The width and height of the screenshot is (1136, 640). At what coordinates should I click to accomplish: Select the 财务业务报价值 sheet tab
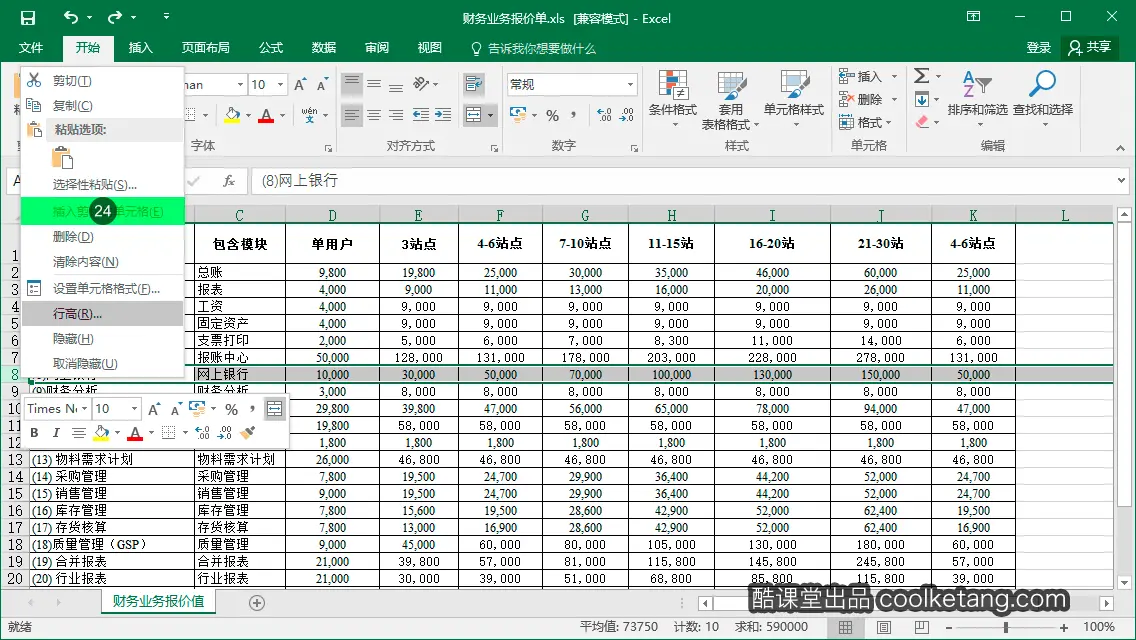[x=158, y=602]
